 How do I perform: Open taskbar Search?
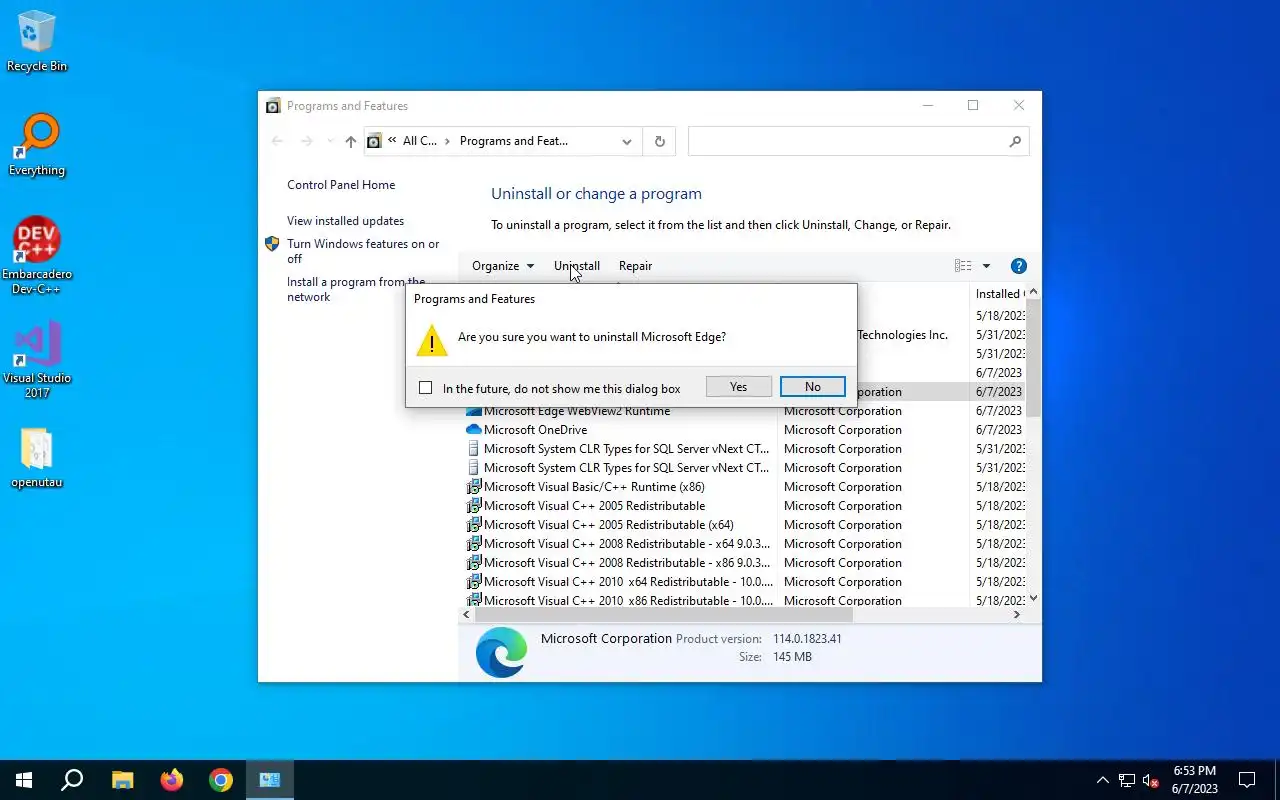click(x=72, y=780)
